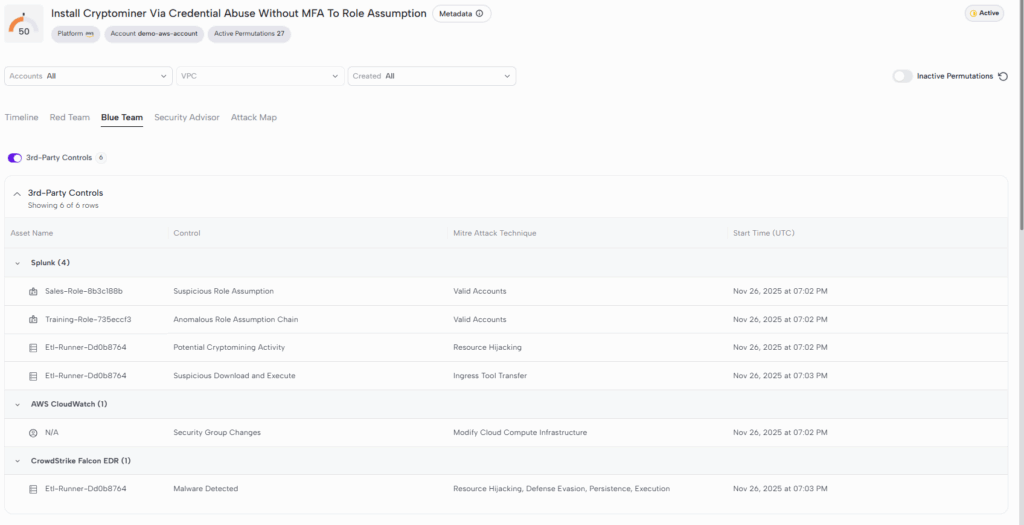Click the start time in Malware Detected row
Screen dimensions: 1024x525
coord(780,488)
